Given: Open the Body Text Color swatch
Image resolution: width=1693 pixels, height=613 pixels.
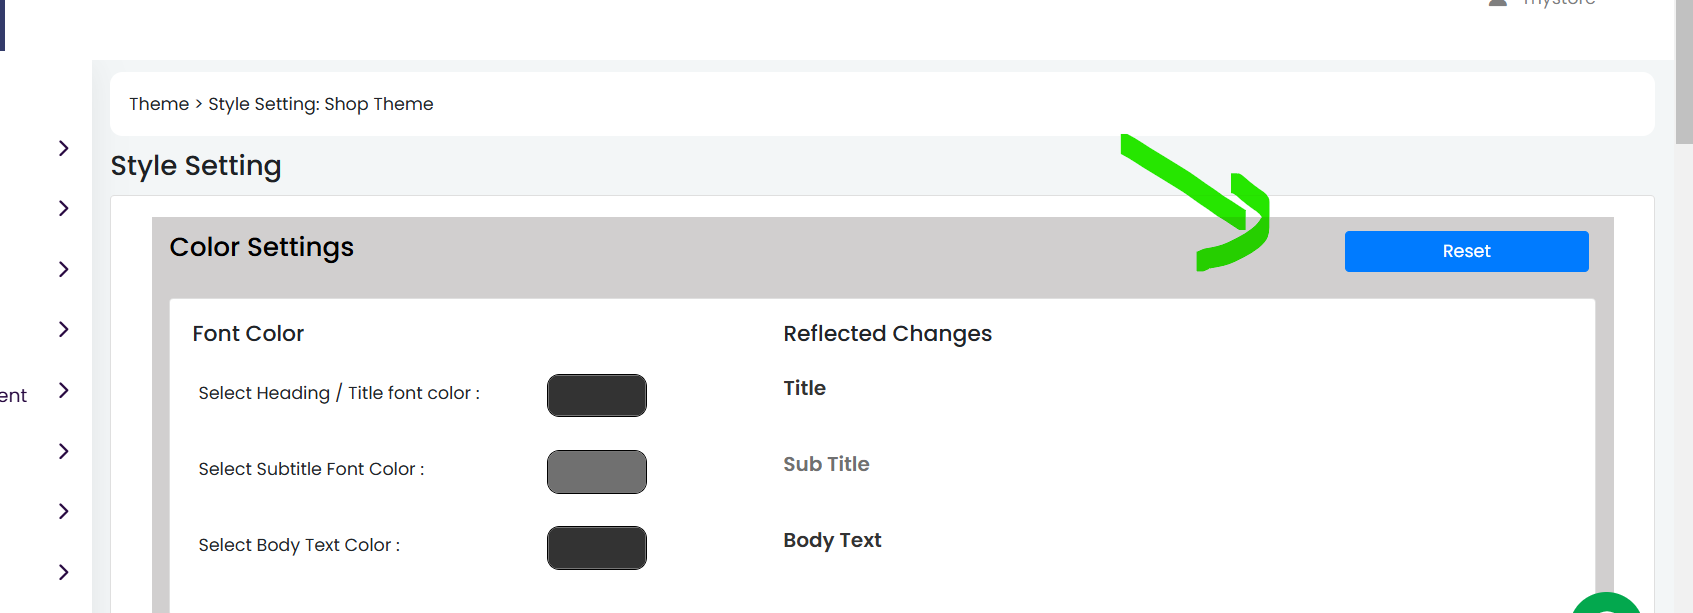Looking at the screenshot, I should click(x=597, y=548).
